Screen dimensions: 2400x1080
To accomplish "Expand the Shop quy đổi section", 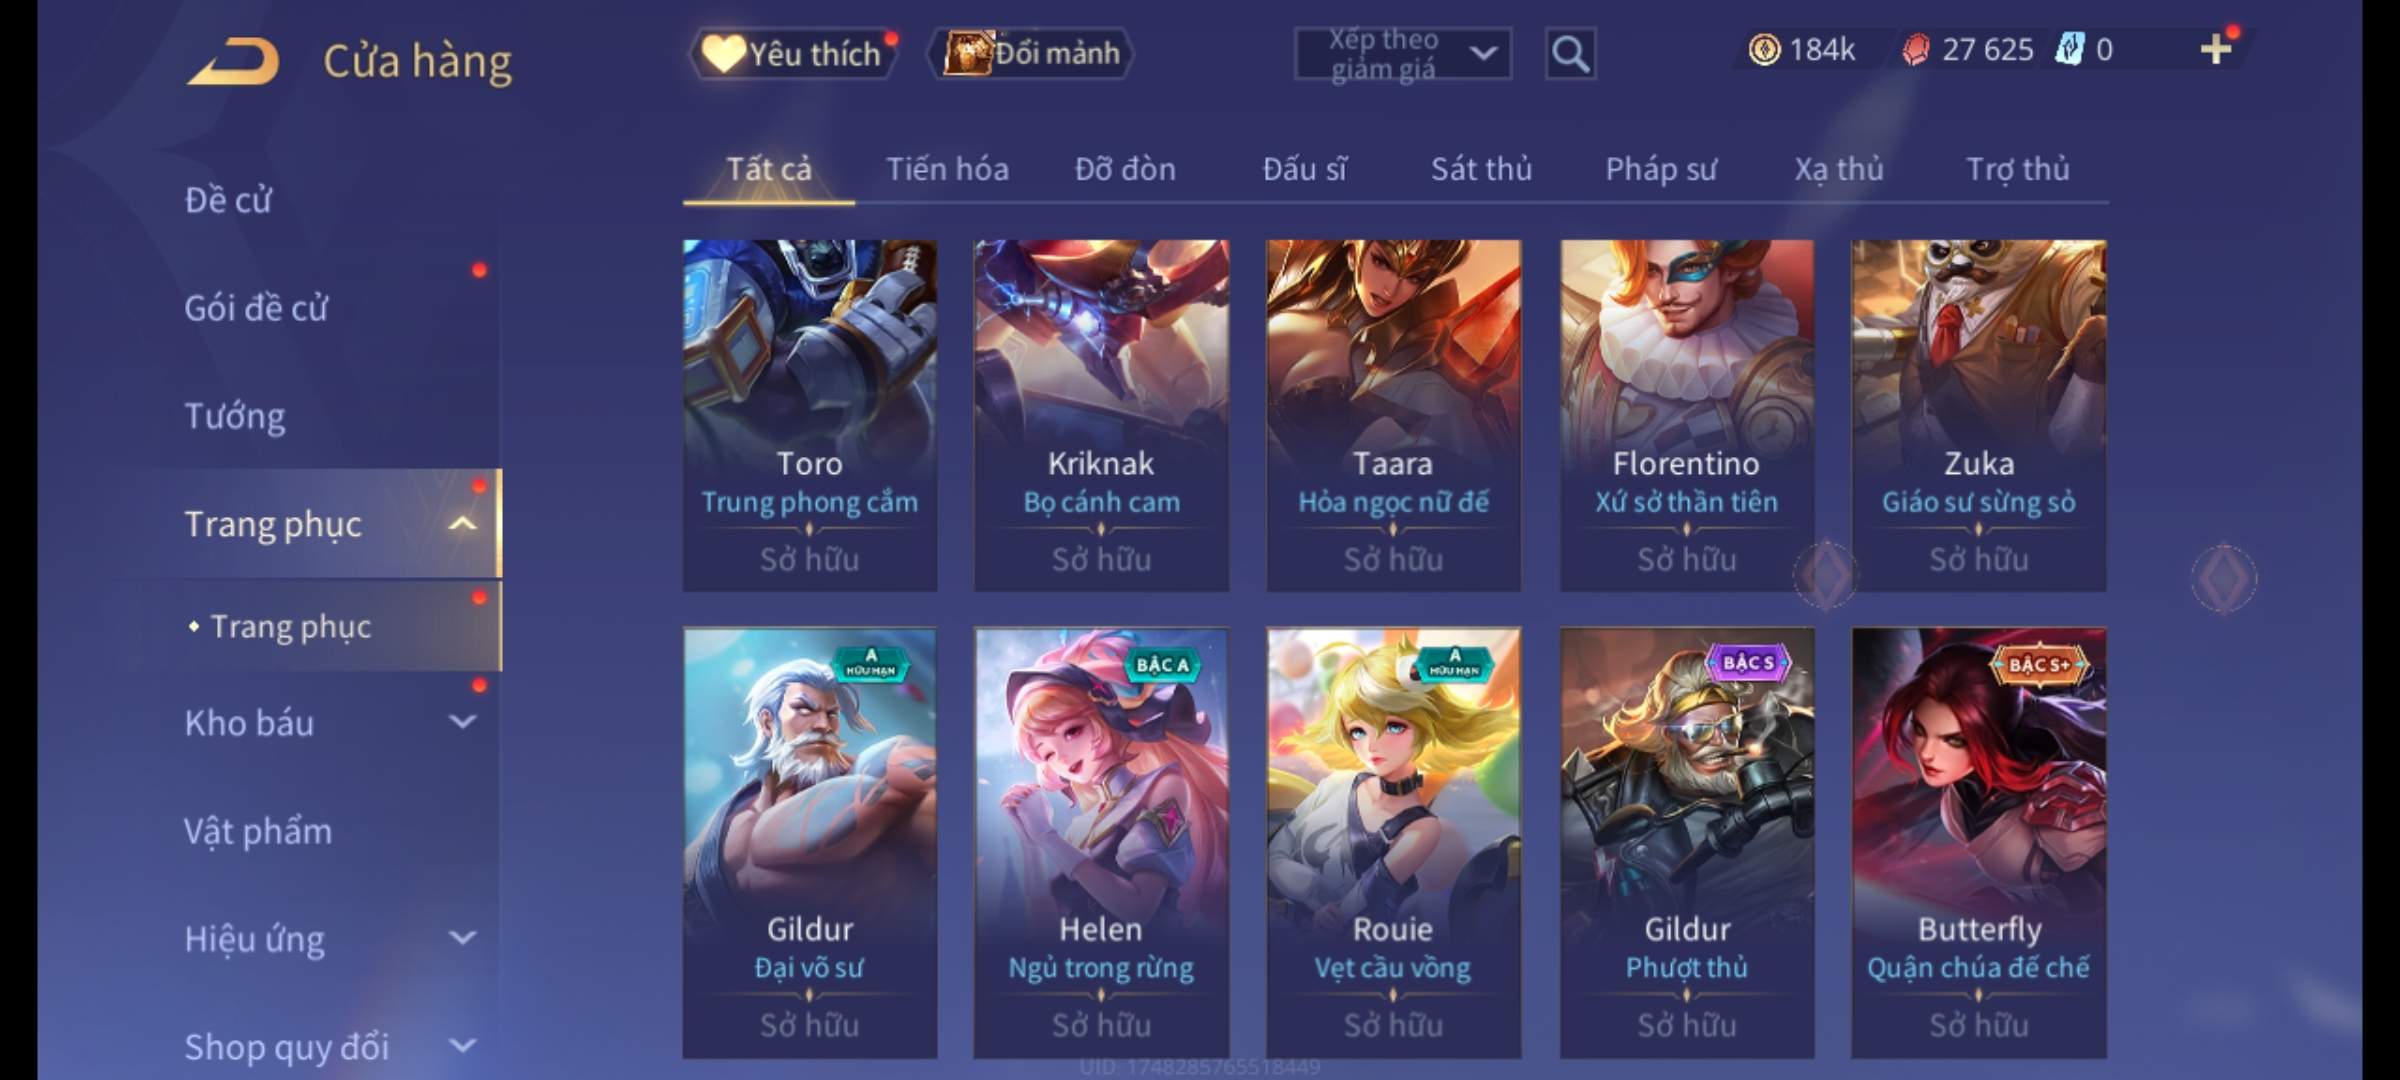I will click(x=462, y=1046).
